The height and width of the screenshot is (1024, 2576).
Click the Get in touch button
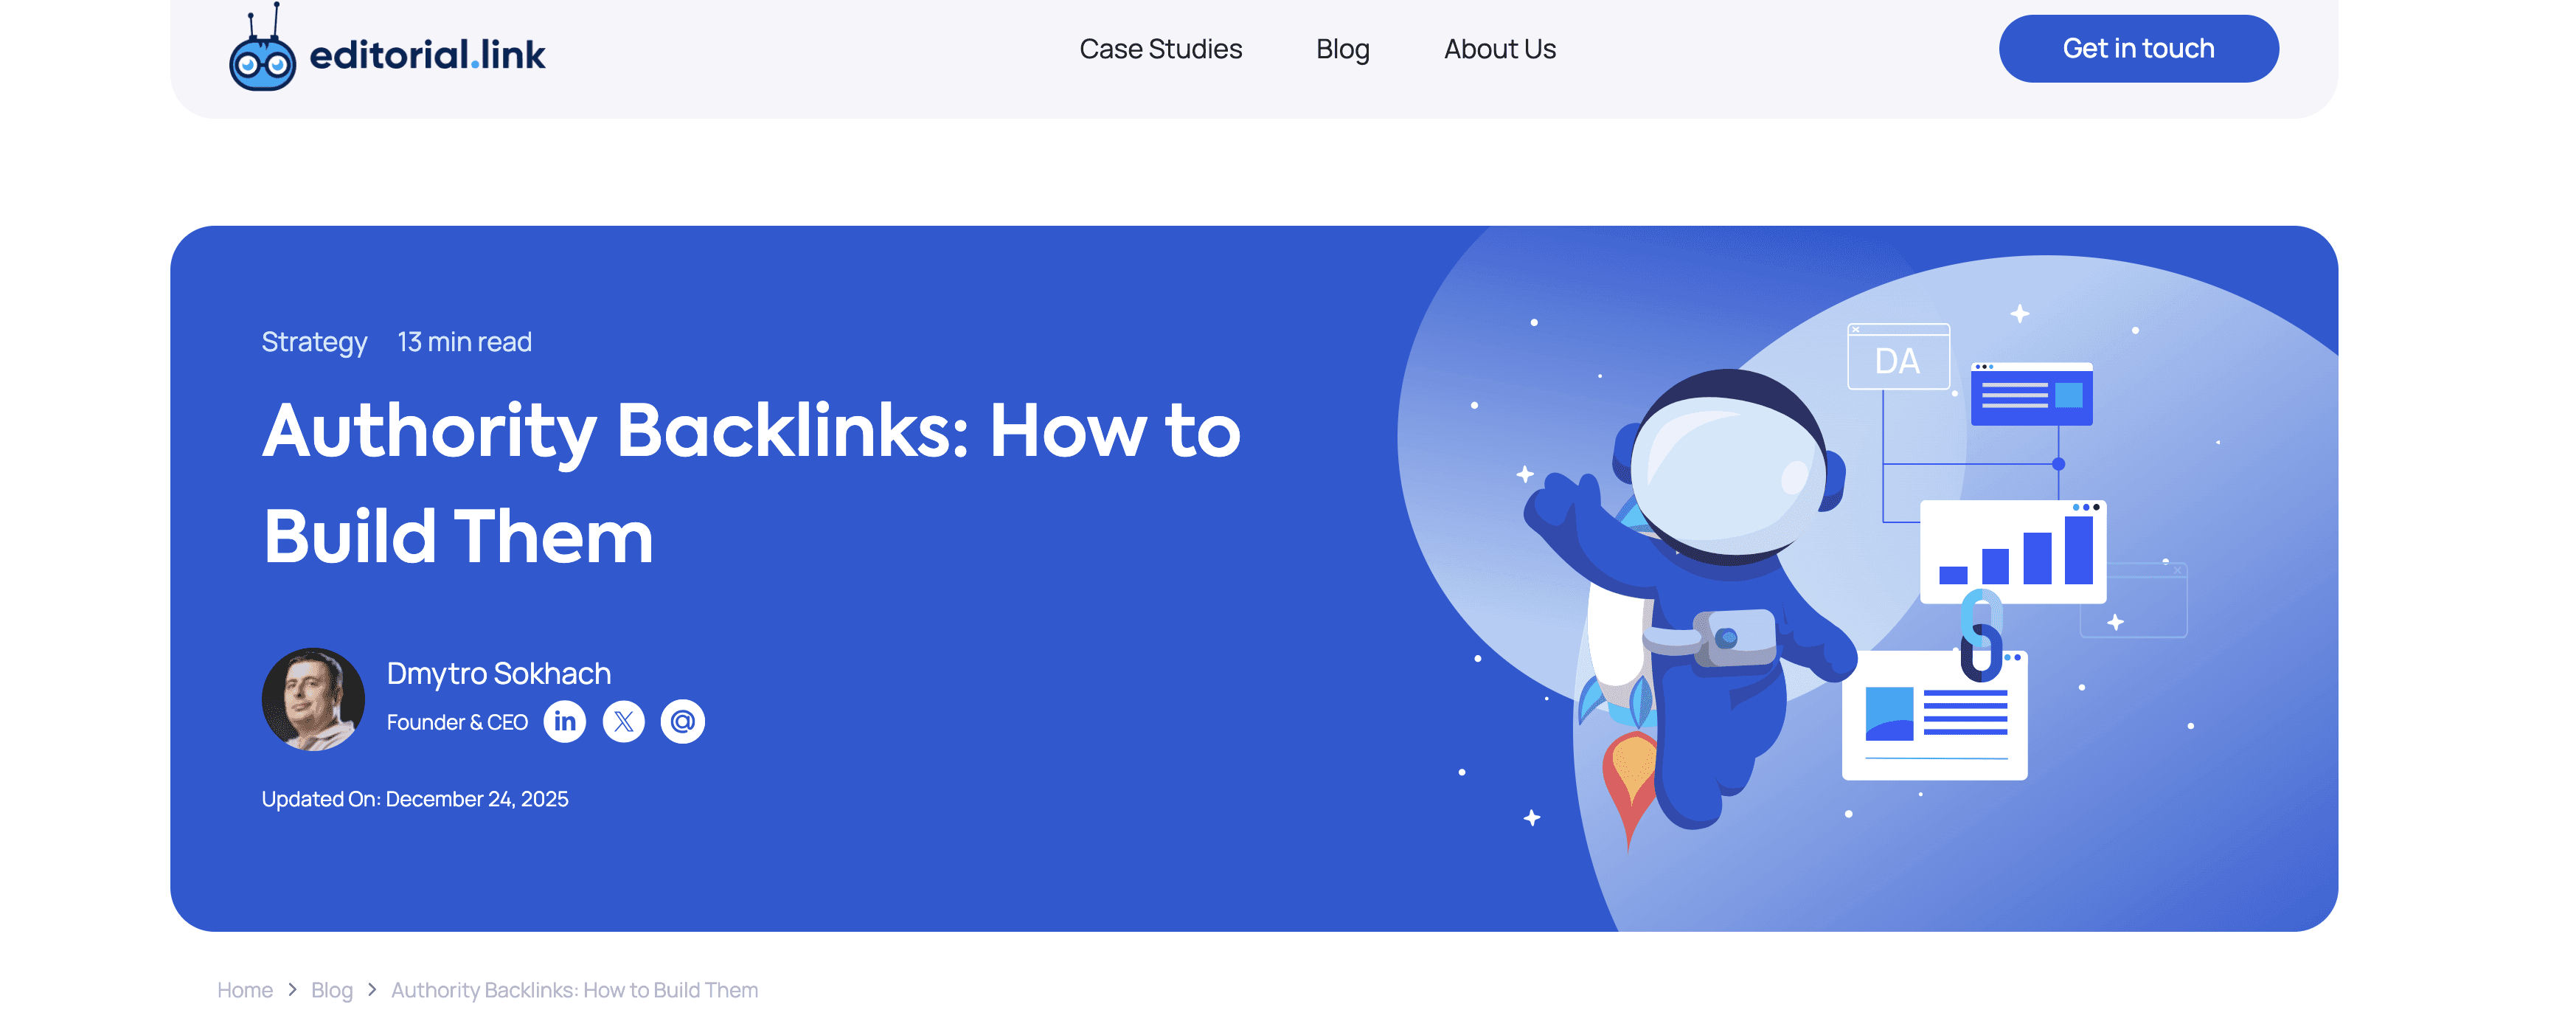[x=2138, y=48]
